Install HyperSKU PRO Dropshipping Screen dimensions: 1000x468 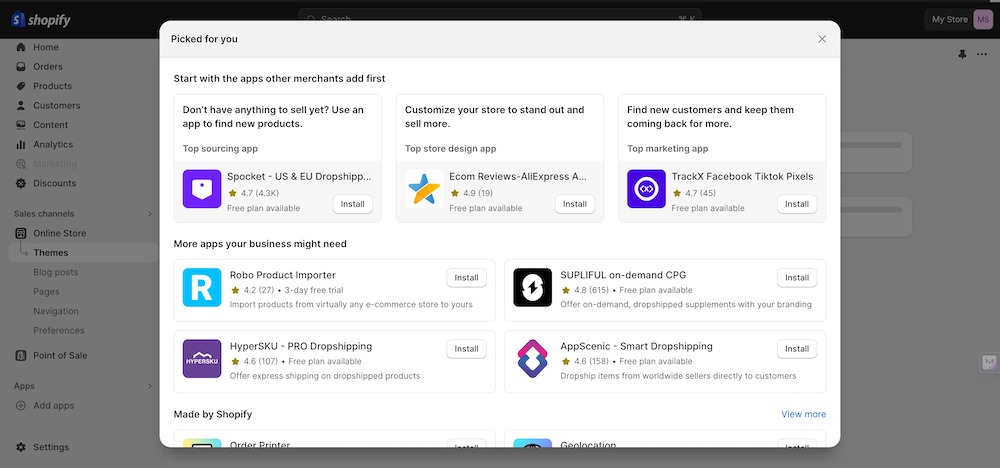pos(466,349)
